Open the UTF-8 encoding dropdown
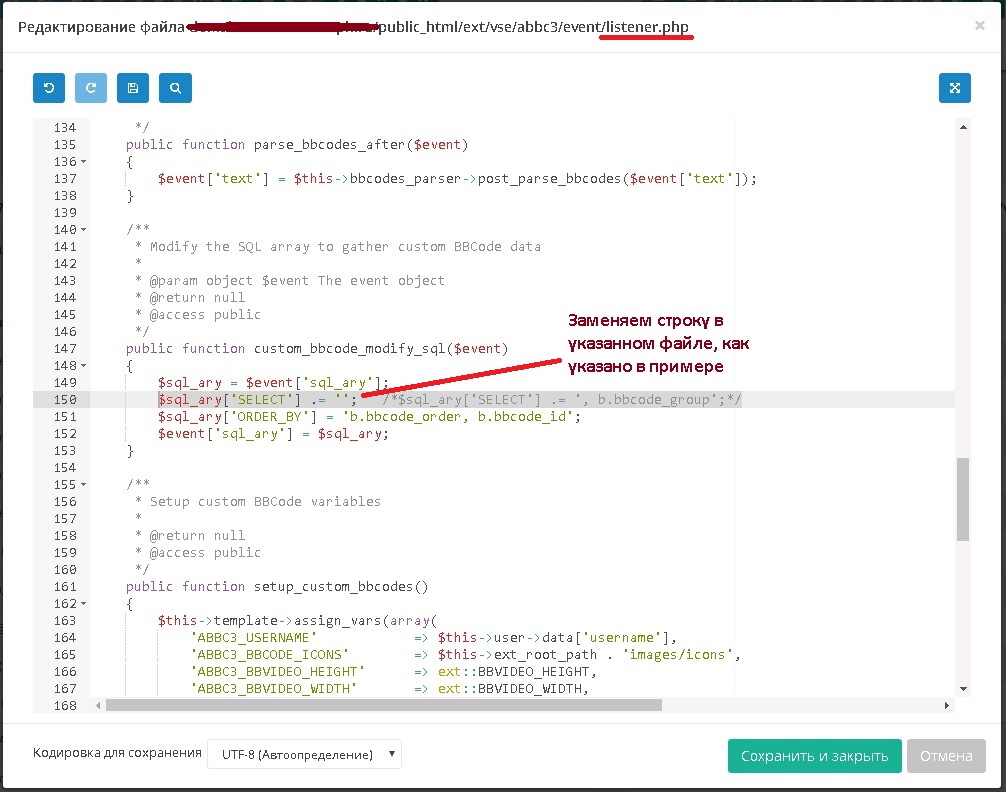The image size is (1006, 792). click(304, 755)
